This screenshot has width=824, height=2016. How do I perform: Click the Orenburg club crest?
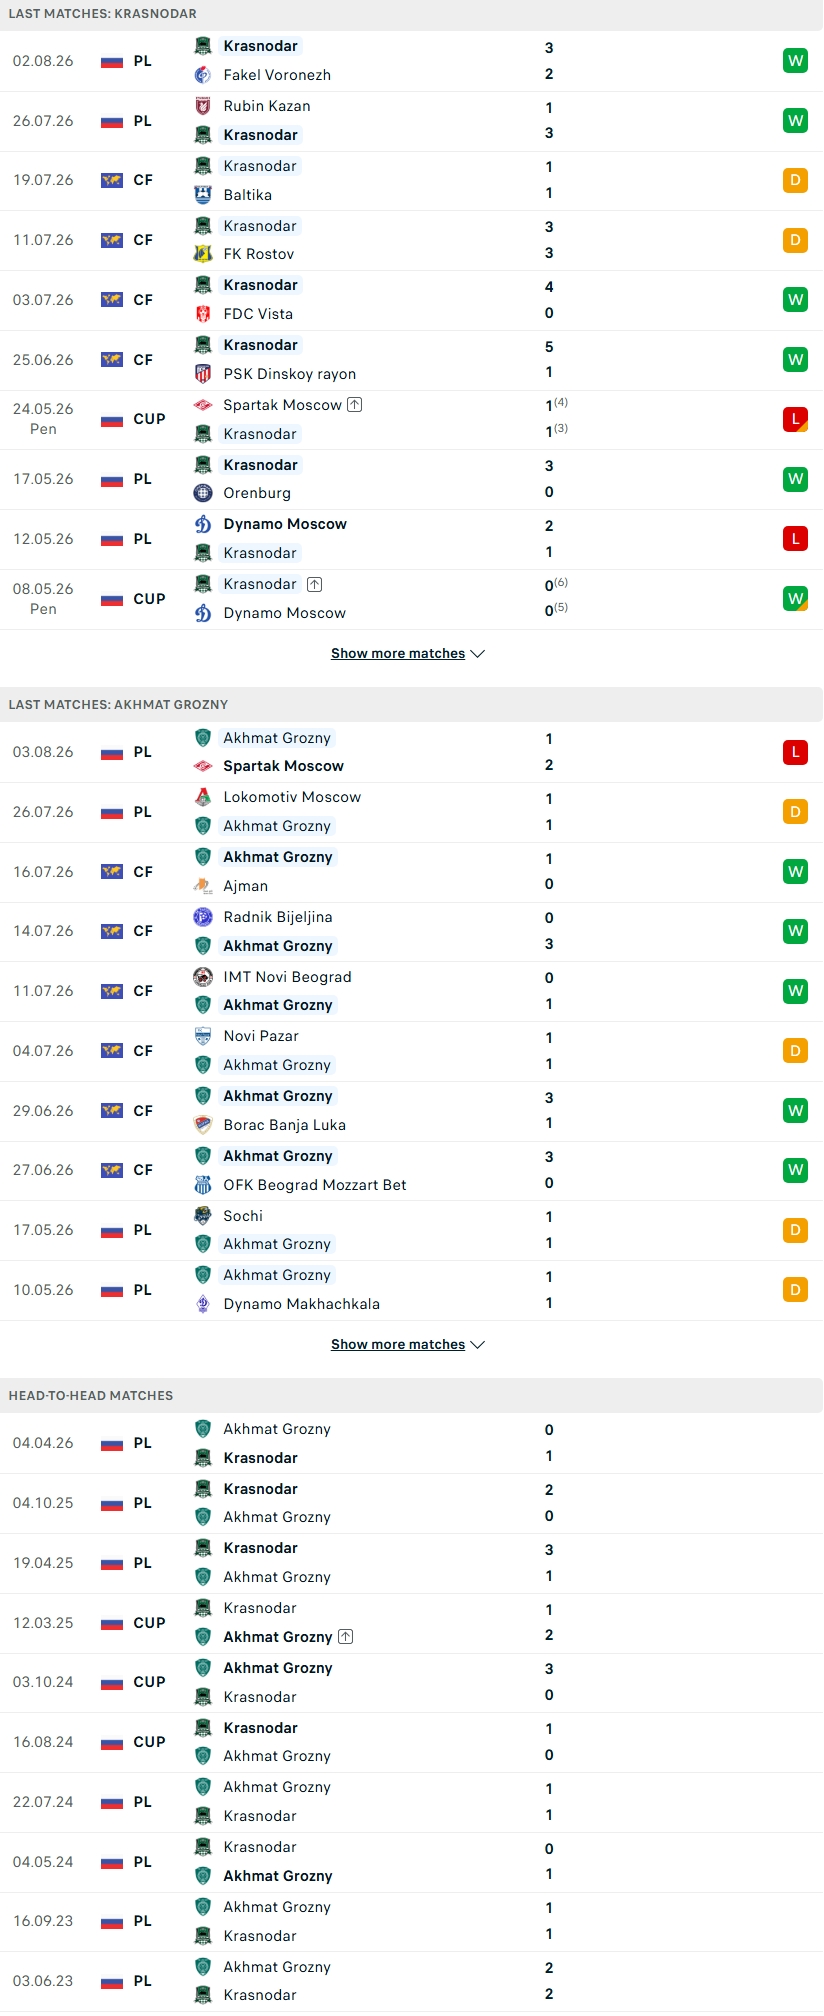coord(203,493)
